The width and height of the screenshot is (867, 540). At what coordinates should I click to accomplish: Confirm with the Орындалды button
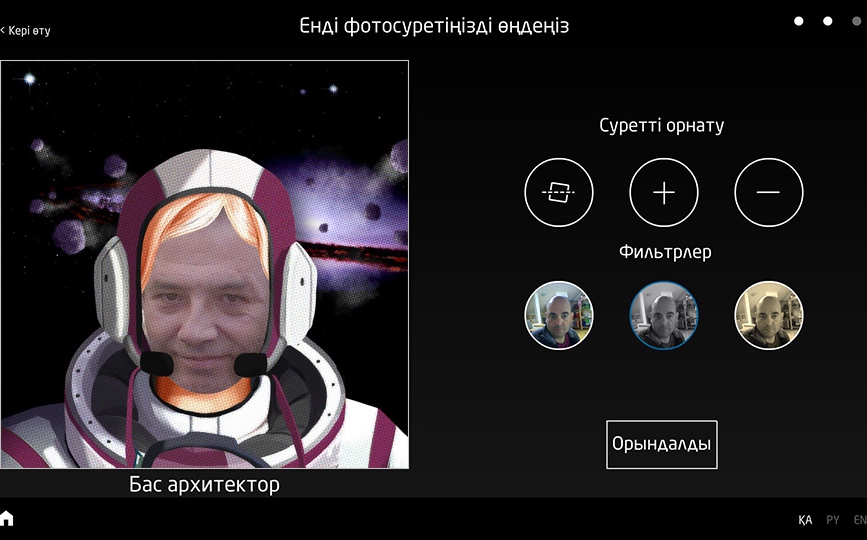click(x=662, y=444)
